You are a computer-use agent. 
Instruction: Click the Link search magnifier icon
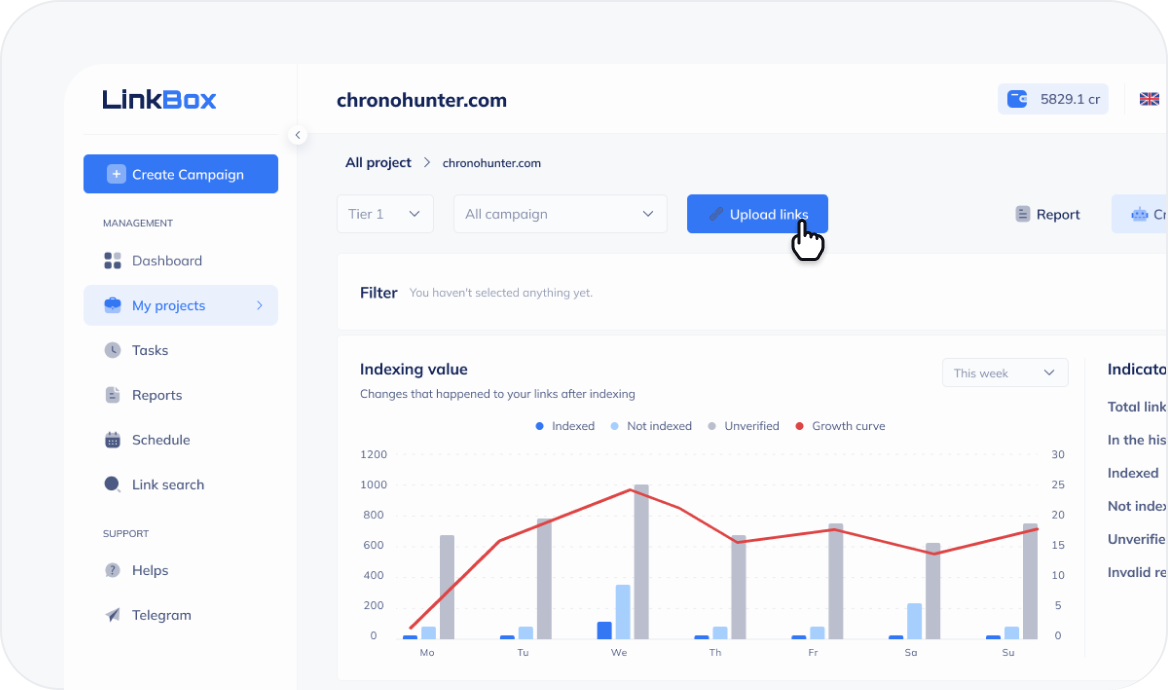point(113,485)
